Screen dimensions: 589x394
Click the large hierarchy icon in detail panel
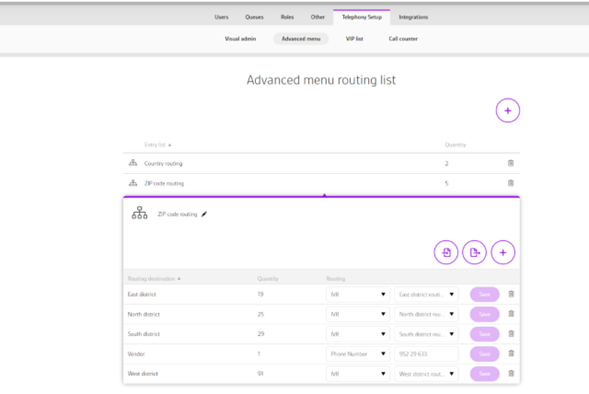[139, 213]
